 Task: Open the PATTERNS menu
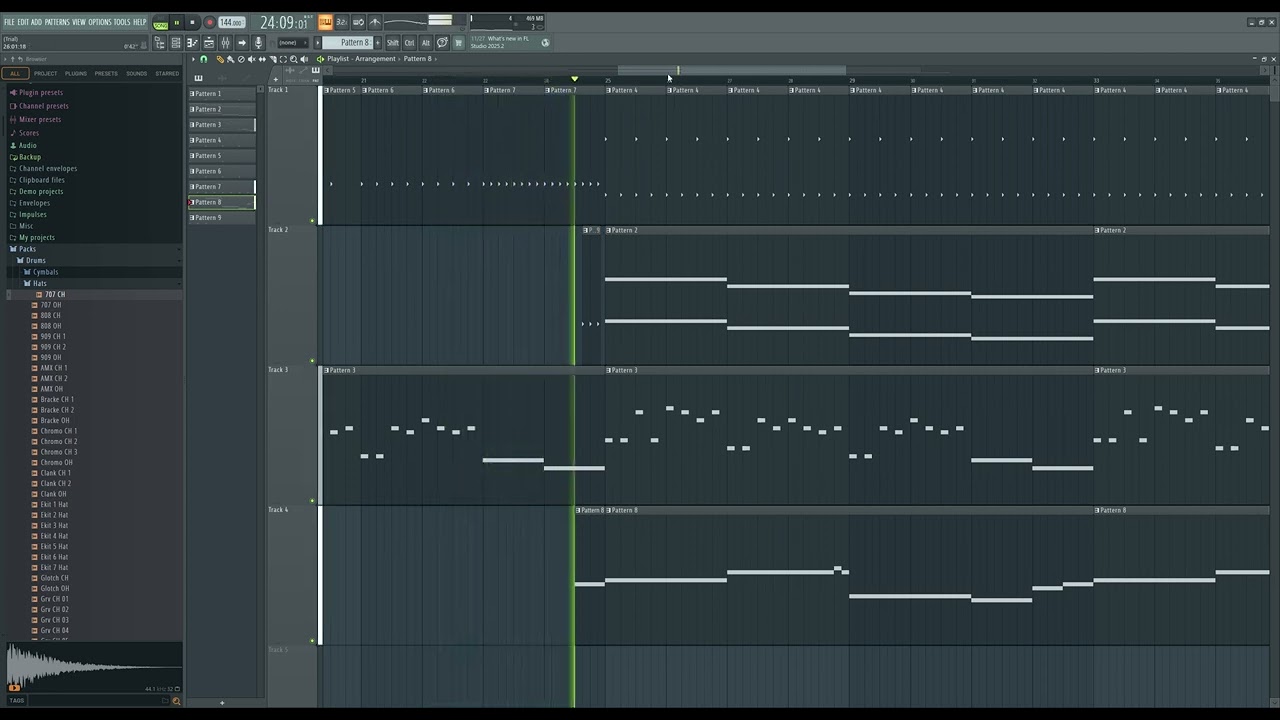(x=57, y=22)
